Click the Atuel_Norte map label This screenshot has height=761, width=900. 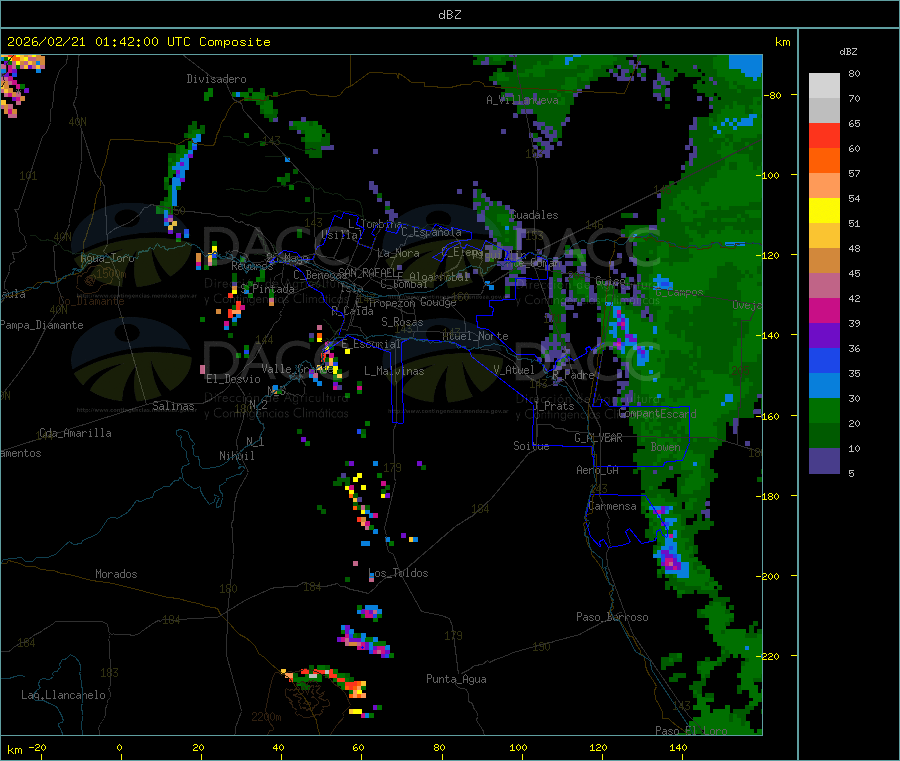[475, 336]
